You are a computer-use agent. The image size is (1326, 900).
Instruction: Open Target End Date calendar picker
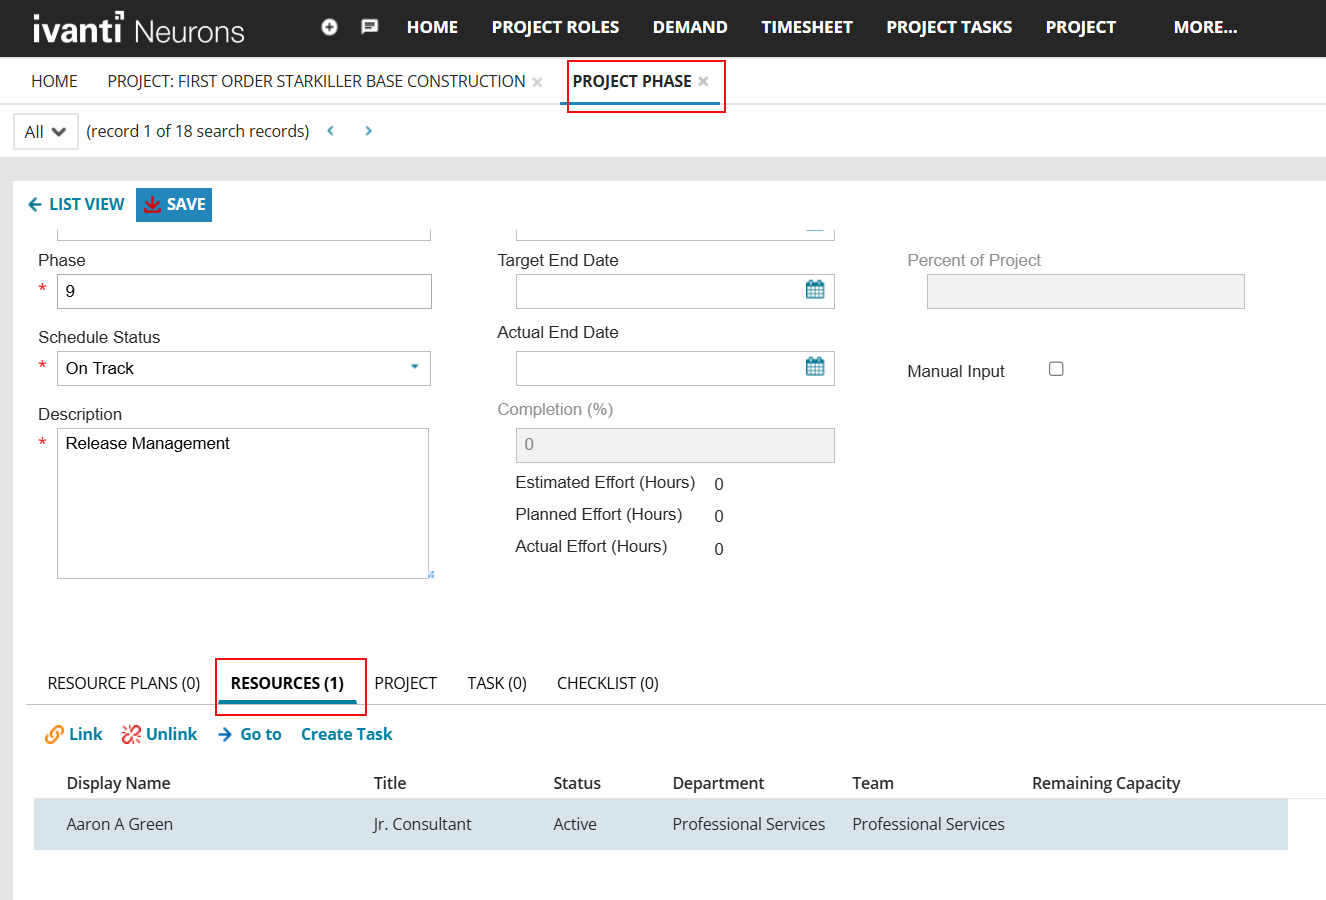[x=815, y=290]
